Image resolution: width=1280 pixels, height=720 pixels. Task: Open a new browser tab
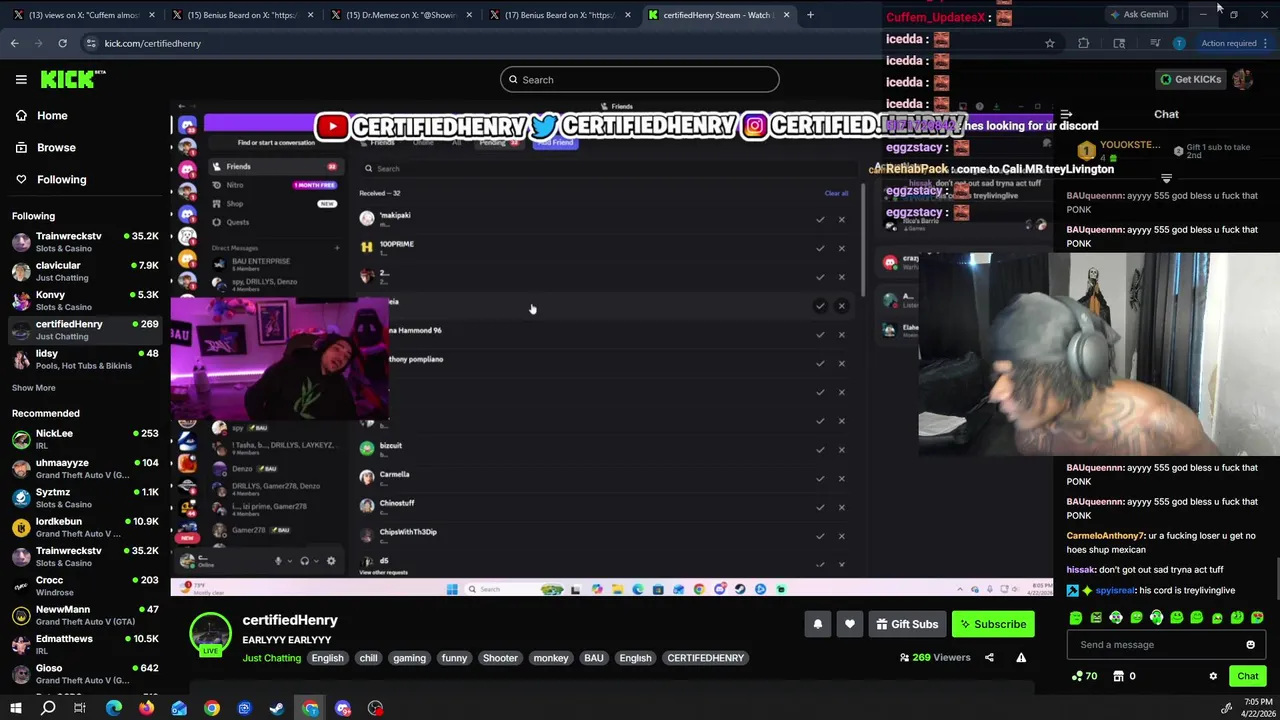coord(810,15)
